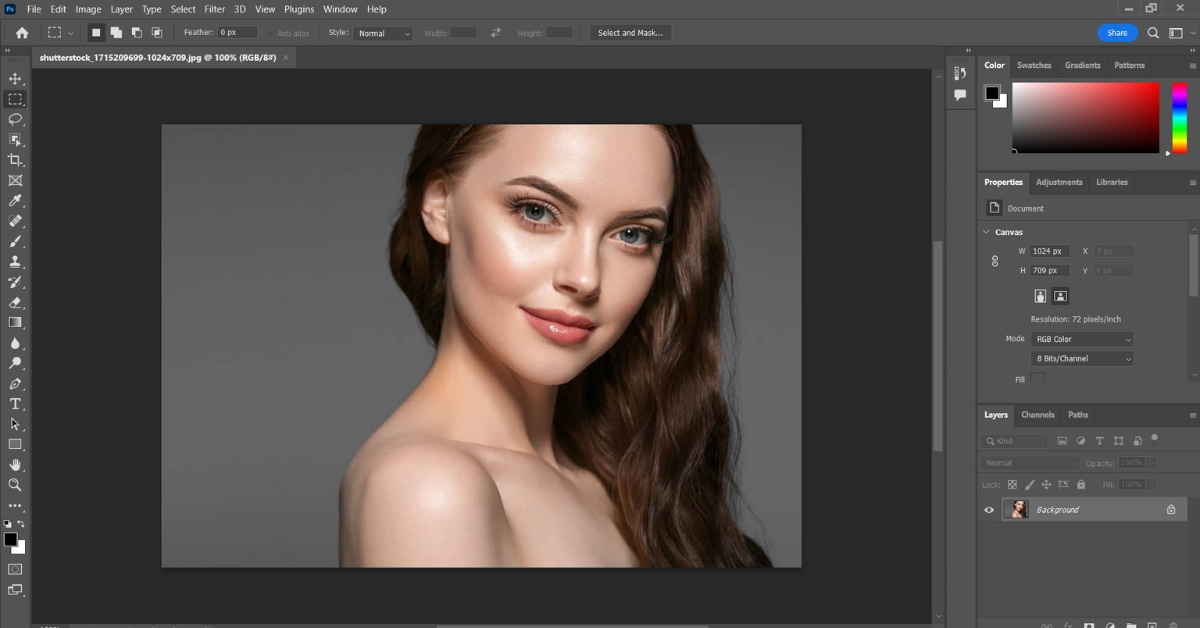The image size is (1200, 628).
Task: Open the Layers panel flyout menu
Action: (x=1192, y=415)
